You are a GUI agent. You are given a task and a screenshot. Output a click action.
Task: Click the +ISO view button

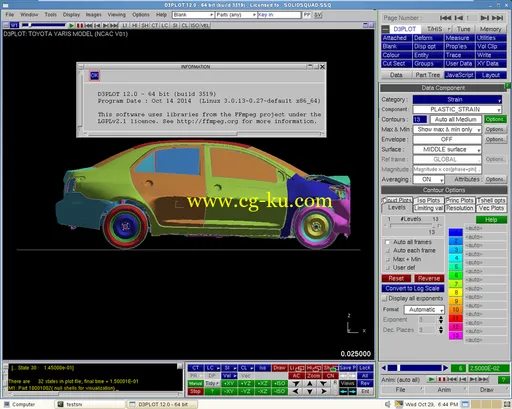(279, 383)
